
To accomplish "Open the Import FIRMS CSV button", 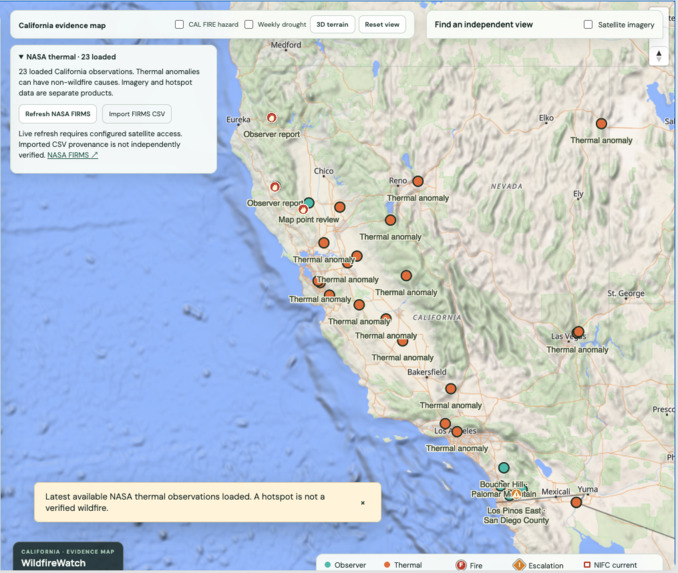I will (x=137, y=114).
